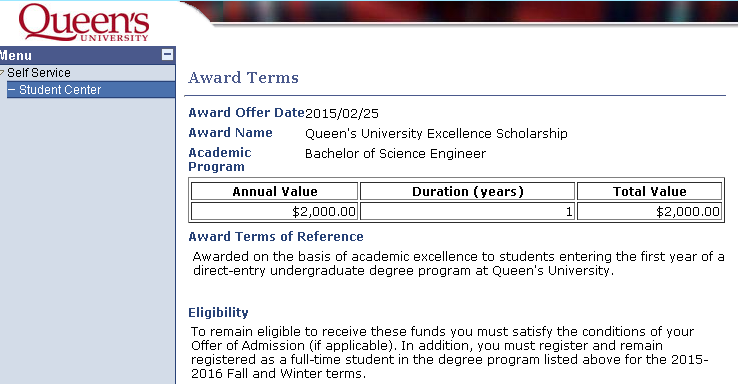Image resolution: width=738 pixels, height=384 pixels.
Task: Open the Student Center link
Action: [x=60, y=89]
